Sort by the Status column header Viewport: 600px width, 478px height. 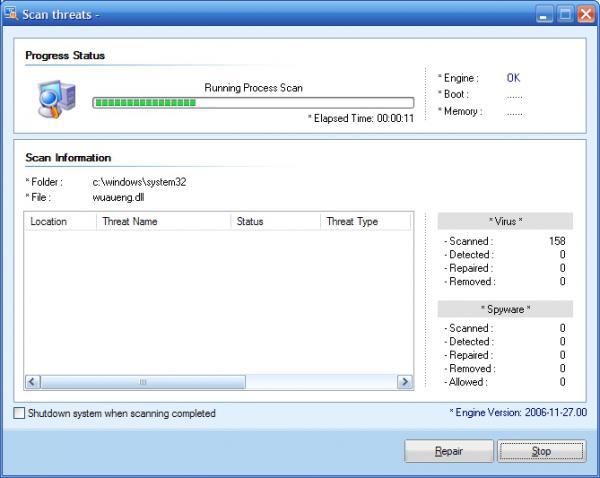[276, 222]
